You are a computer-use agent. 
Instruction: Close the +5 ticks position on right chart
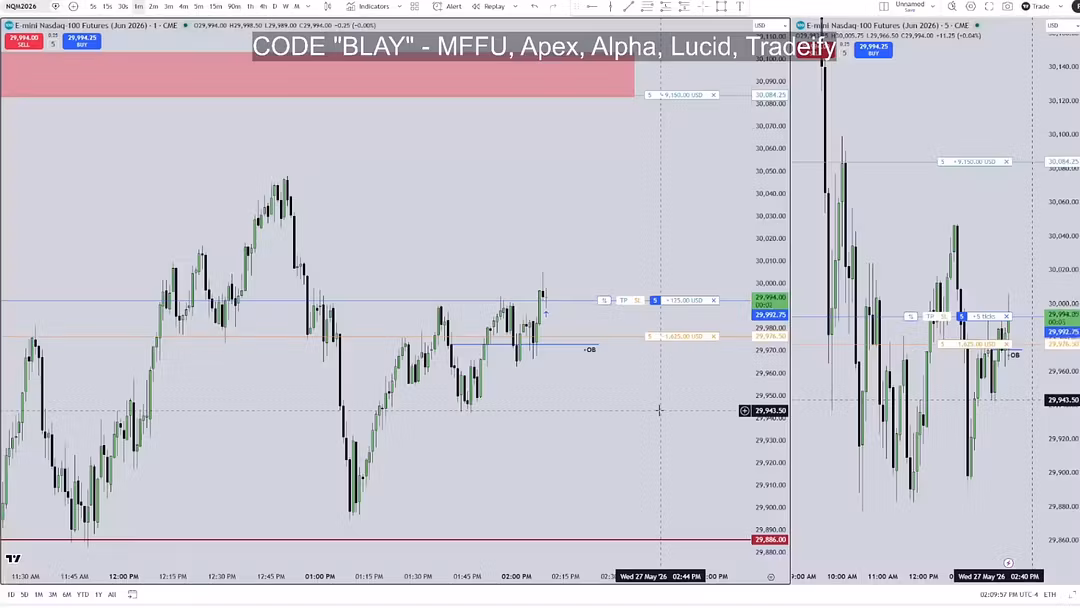(1006, 316)
